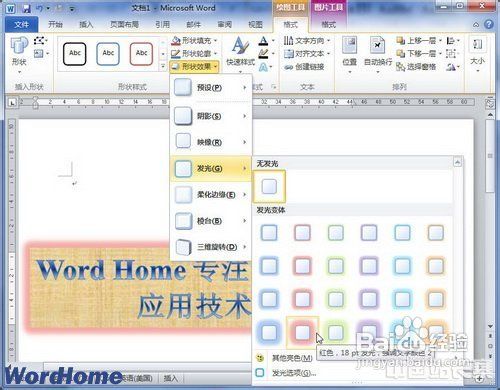Open the 三维旋转(D) 3-D rotation submenu

coord(211,247)
